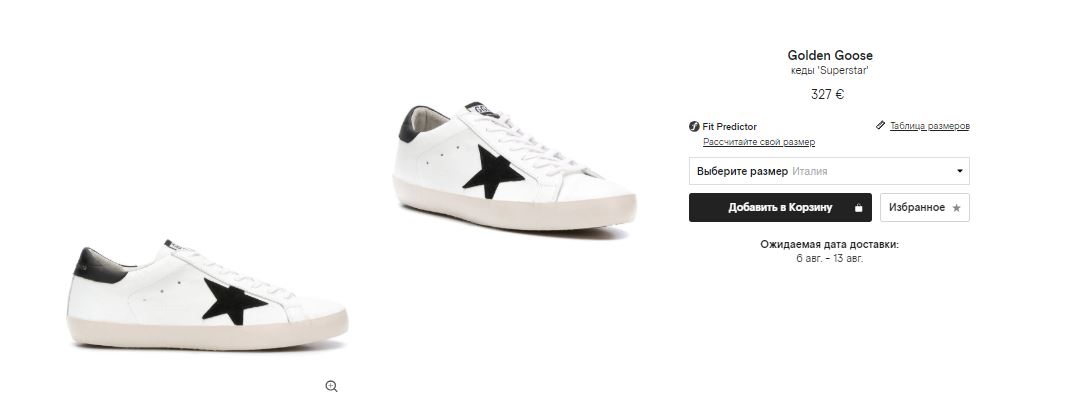Click the кеды 'Superstar' product title
The image size is (1075, 401).
click(829, 71)
